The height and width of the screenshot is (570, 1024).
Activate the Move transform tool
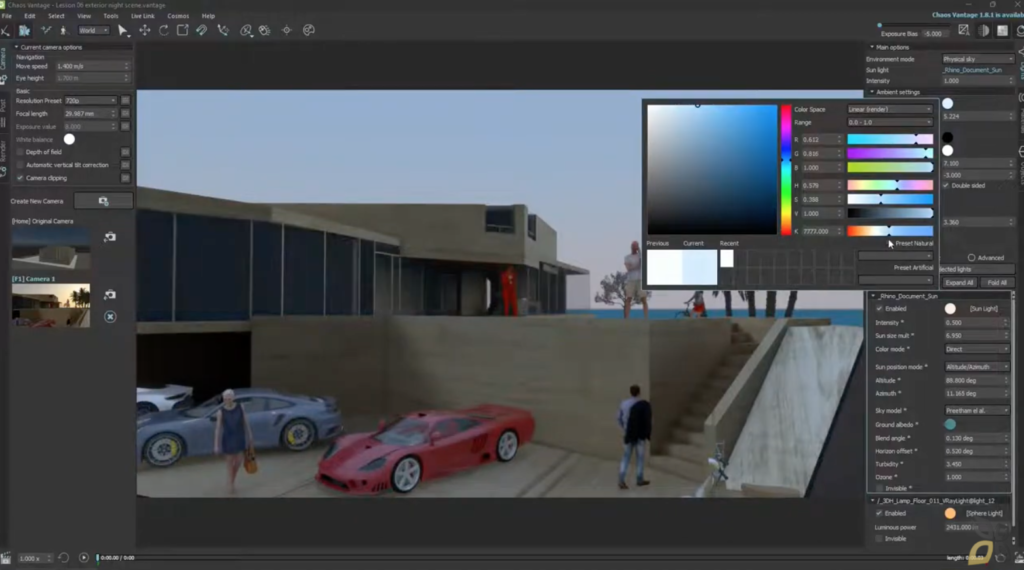click(144, 30)
